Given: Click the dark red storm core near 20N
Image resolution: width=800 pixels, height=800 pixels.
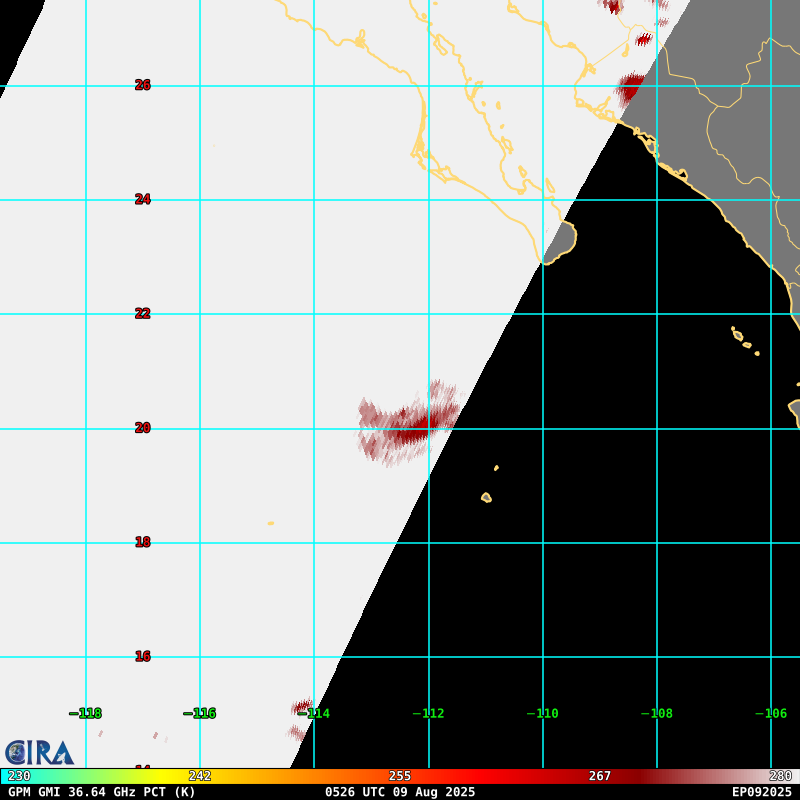Looking at the screenshot, I should pos(411,431).
